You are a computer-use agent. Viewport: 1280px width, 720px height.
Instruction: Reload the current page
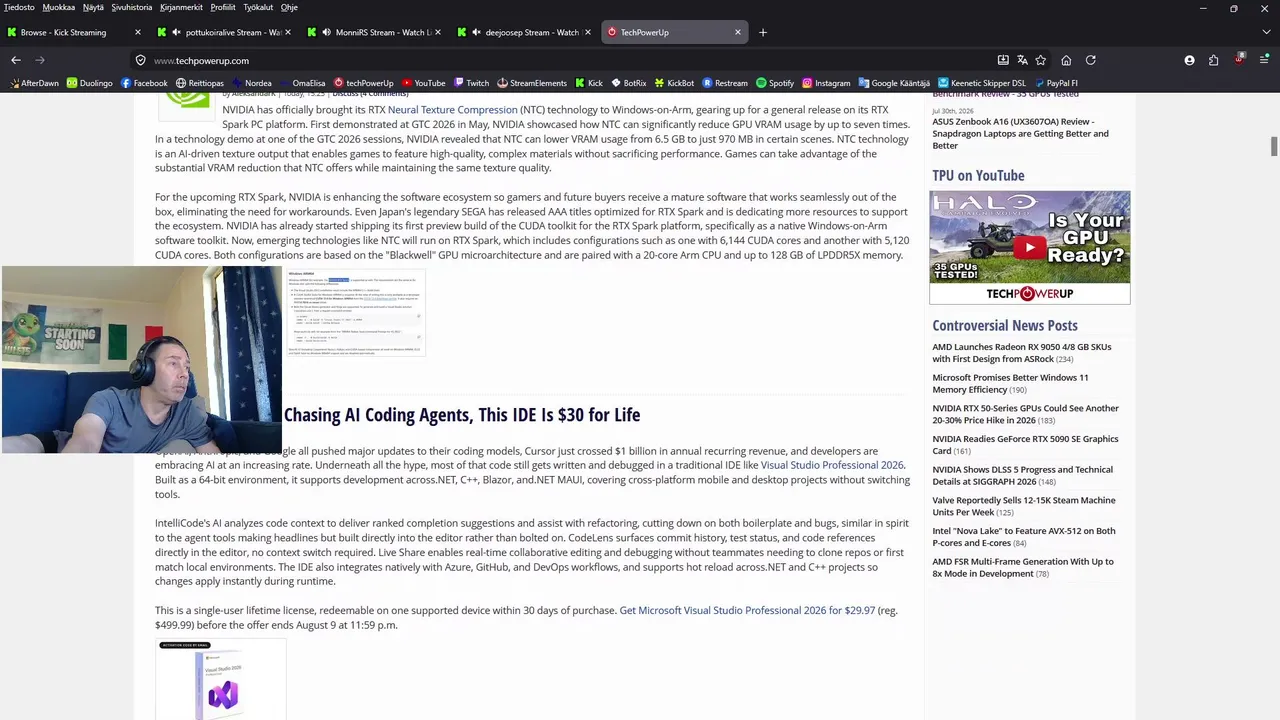pos(1091,60)
